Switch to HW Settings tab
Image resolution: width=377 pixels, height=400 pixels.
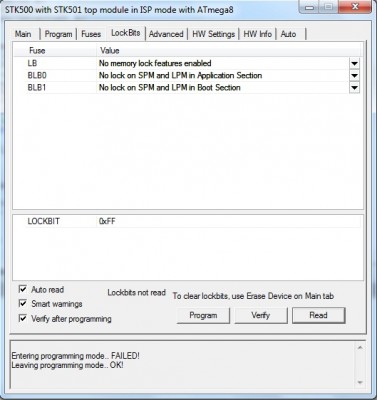214,34
